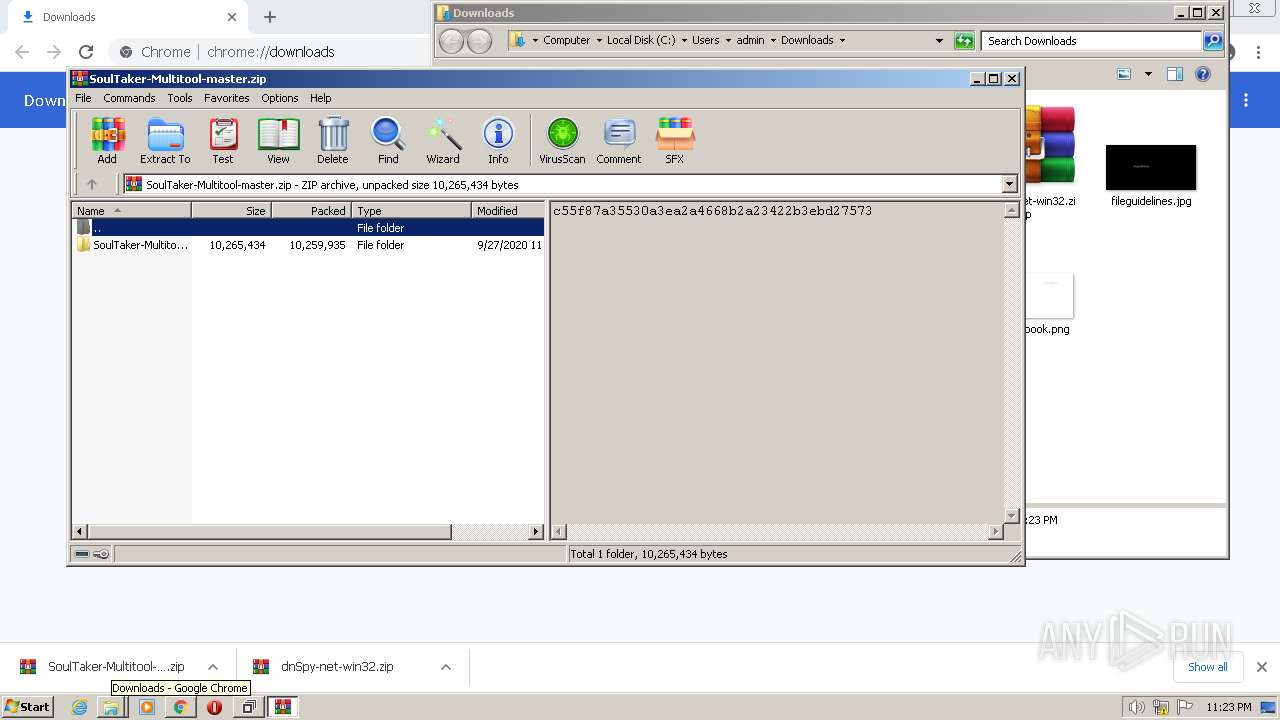Screen dimensions: 1280x720
Task: Close the Chrome downloads shelf
Action: [x=1261, y=667]
